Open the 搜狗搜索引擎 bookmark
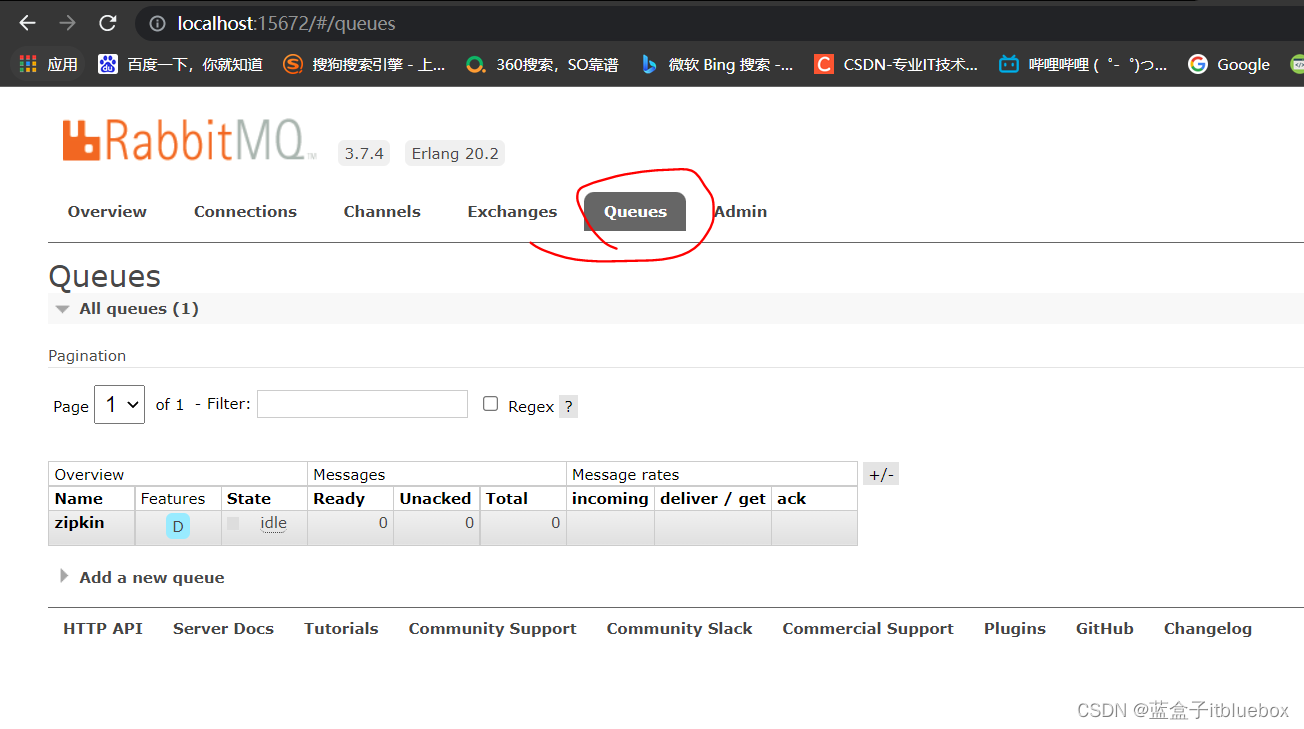The width and height of the screenshot is (1304, 729). 365,64
